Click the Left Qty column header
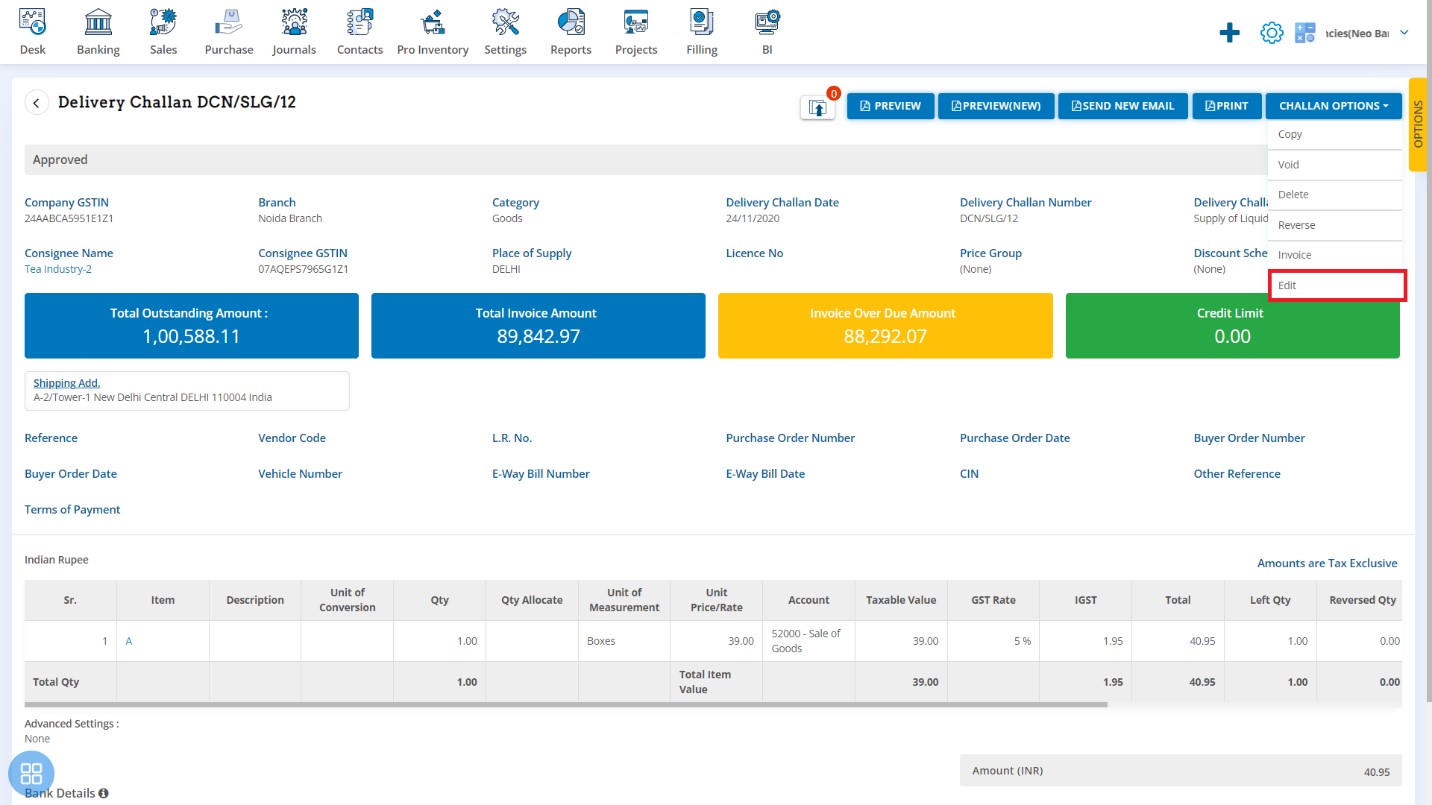Viewport: 1432px width, 805px height. [x=1270, y=600]
